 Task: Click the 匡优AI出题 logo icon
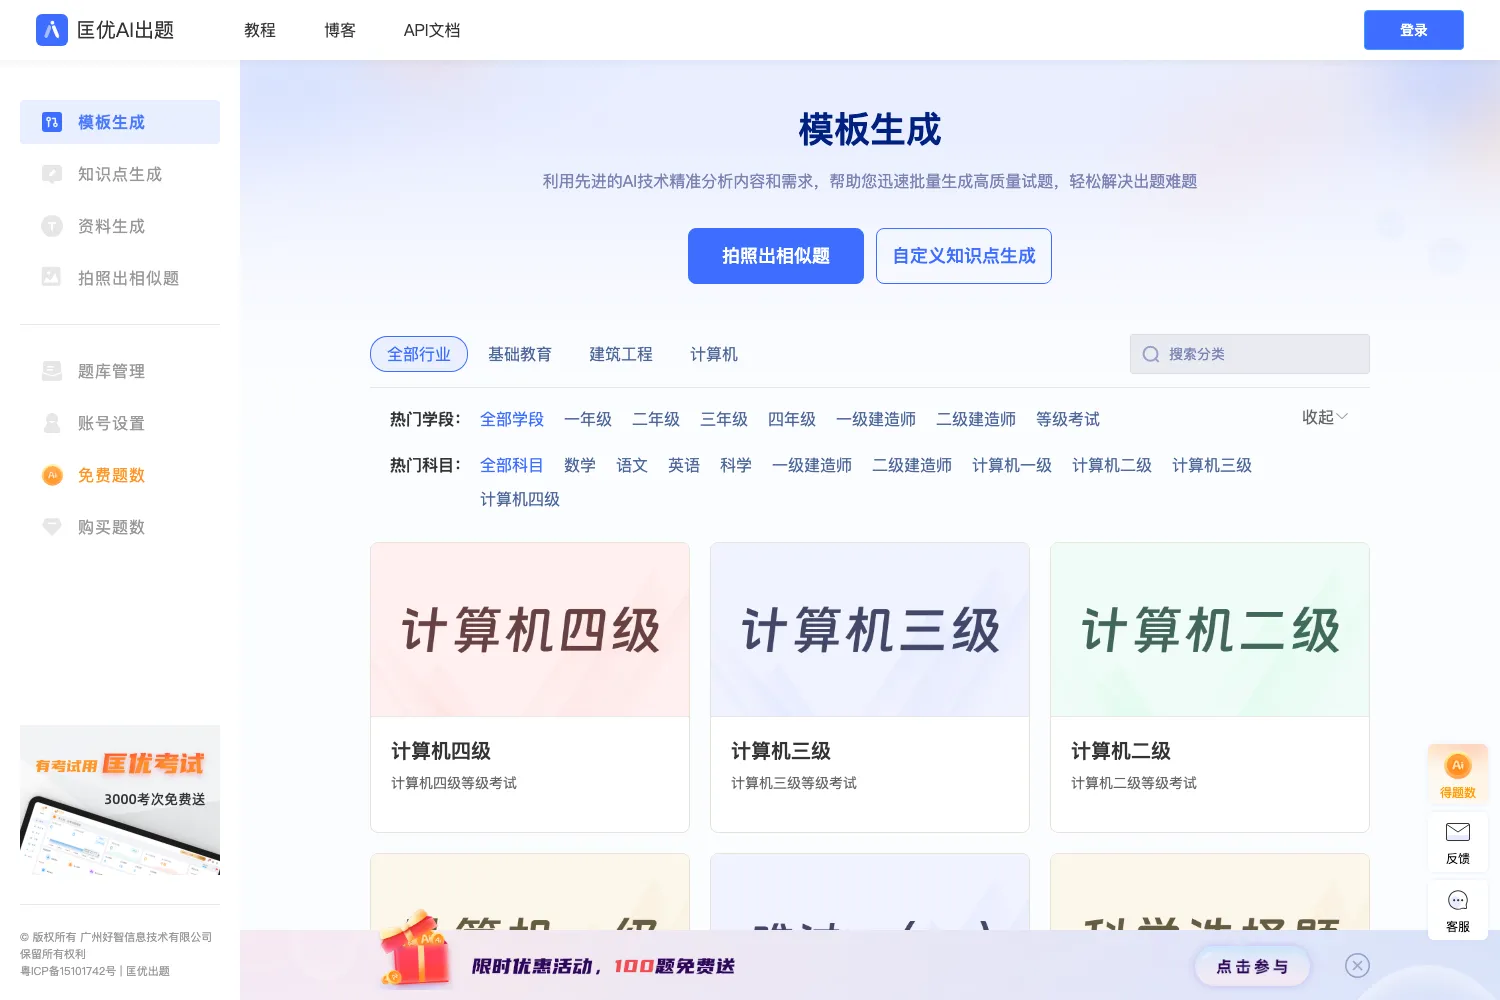[x=52, y=30]
